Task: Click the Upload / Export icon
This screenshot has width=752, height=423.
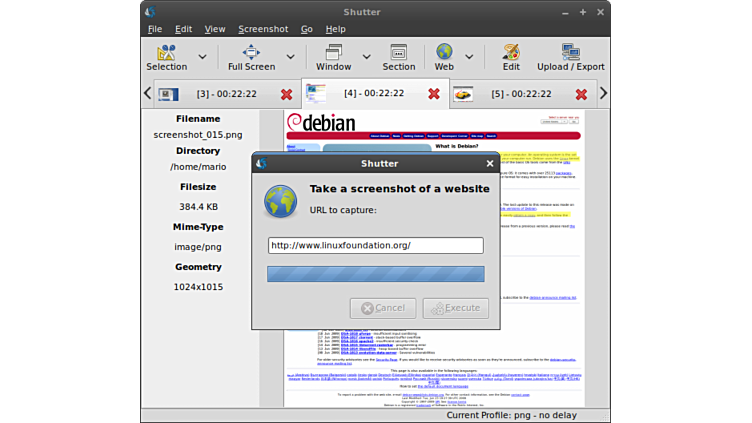Action: coord(570,52)
